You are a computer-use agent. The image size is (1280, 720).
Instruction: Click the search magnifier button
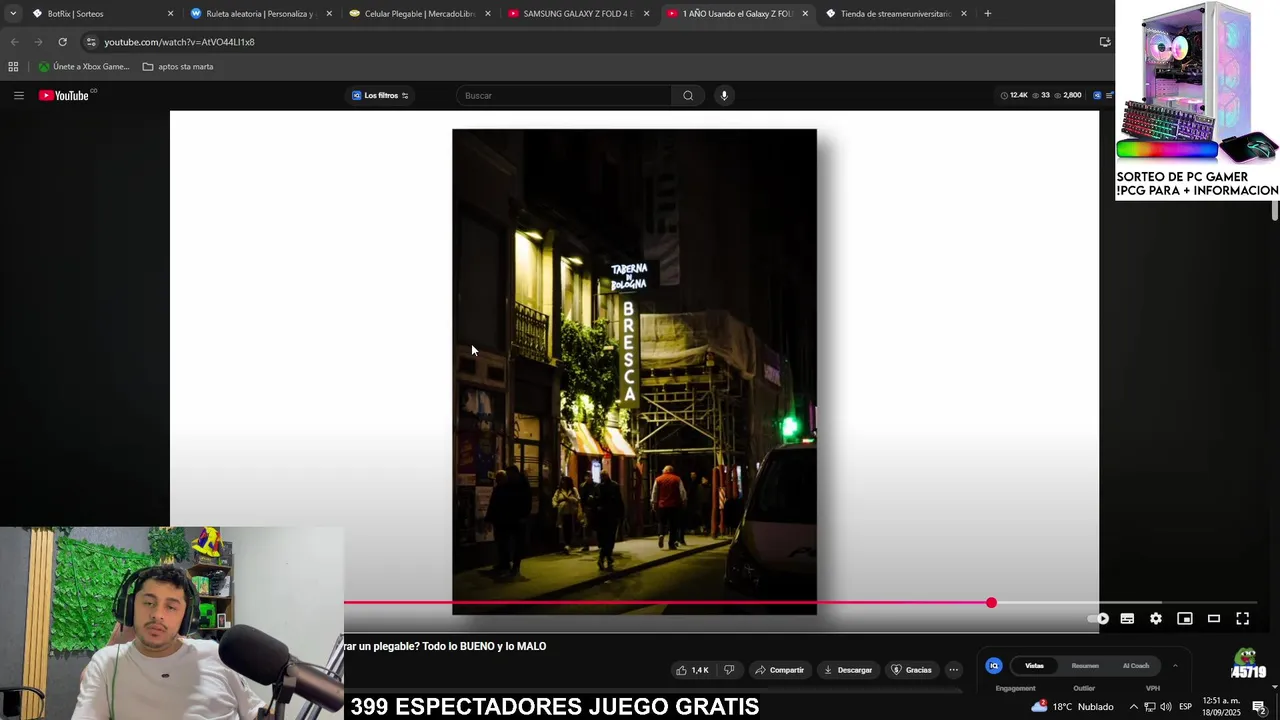(688, 95)
